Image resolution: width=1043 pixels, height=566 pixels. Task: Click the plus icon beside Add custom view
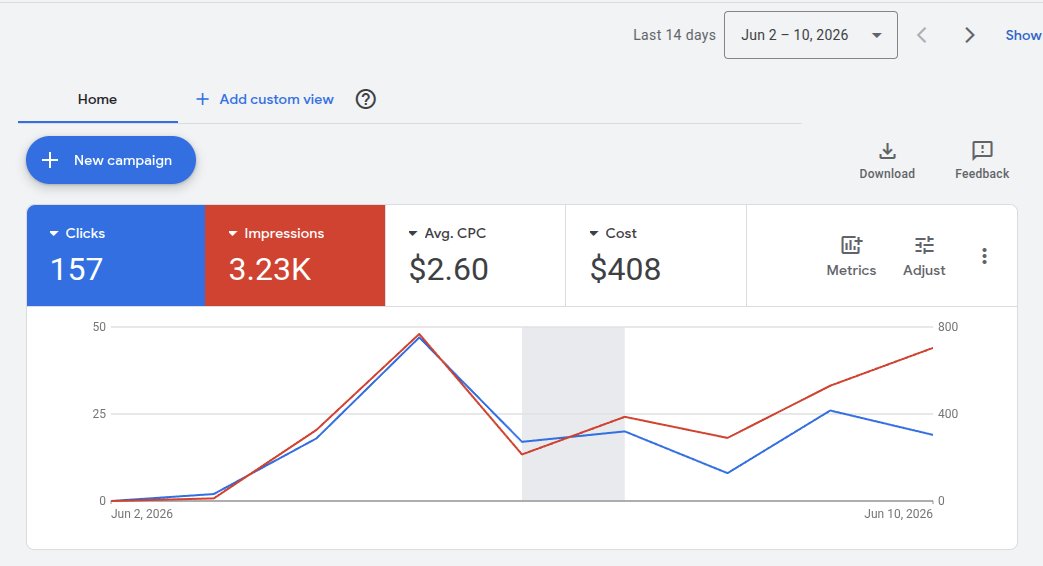[202, 99]
